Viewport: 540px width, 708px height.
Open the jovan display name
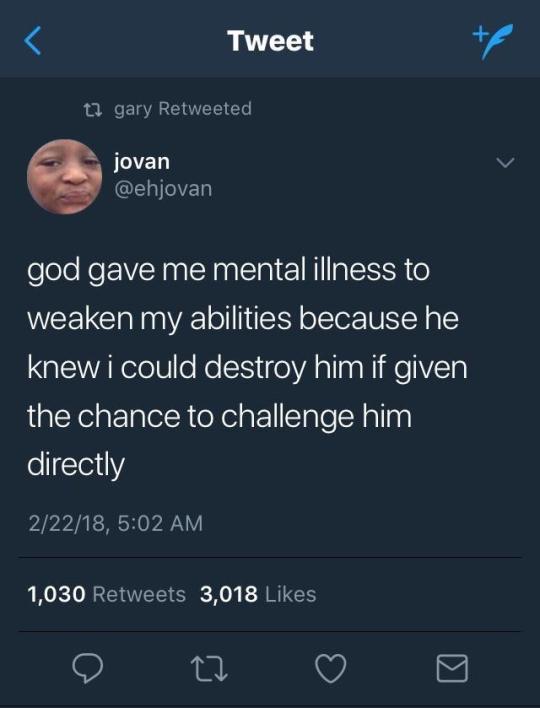142,162
